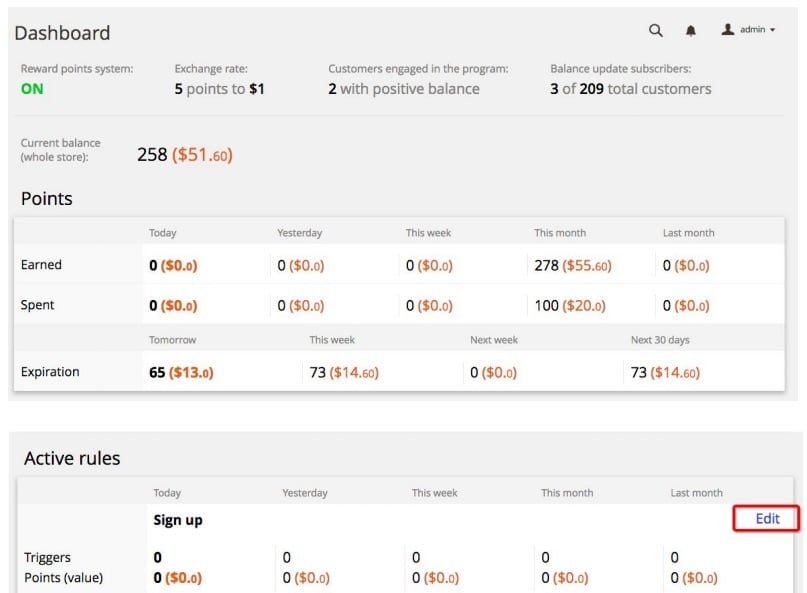This screenshot has width=807, height=593.
Task: Open the notifications bell icon
Action: click(691, 31)
